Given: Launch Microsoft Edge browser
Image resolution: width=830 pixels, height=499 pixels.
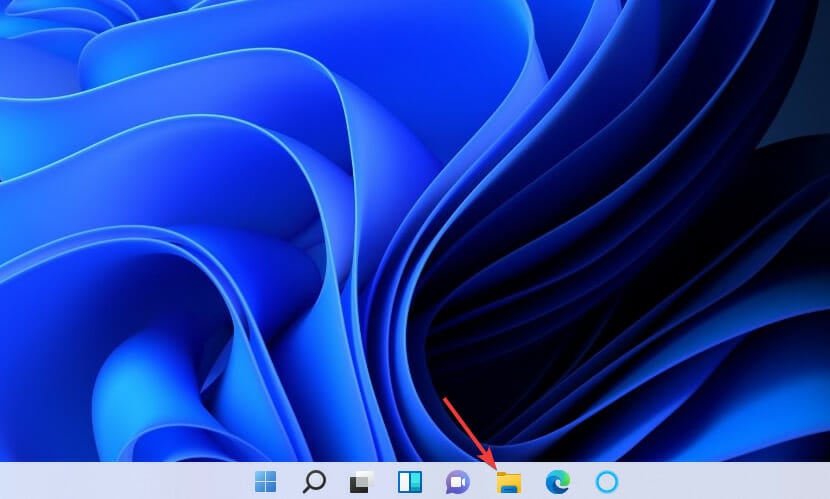Looking at the screenshot, I should [x=558, y=482].
